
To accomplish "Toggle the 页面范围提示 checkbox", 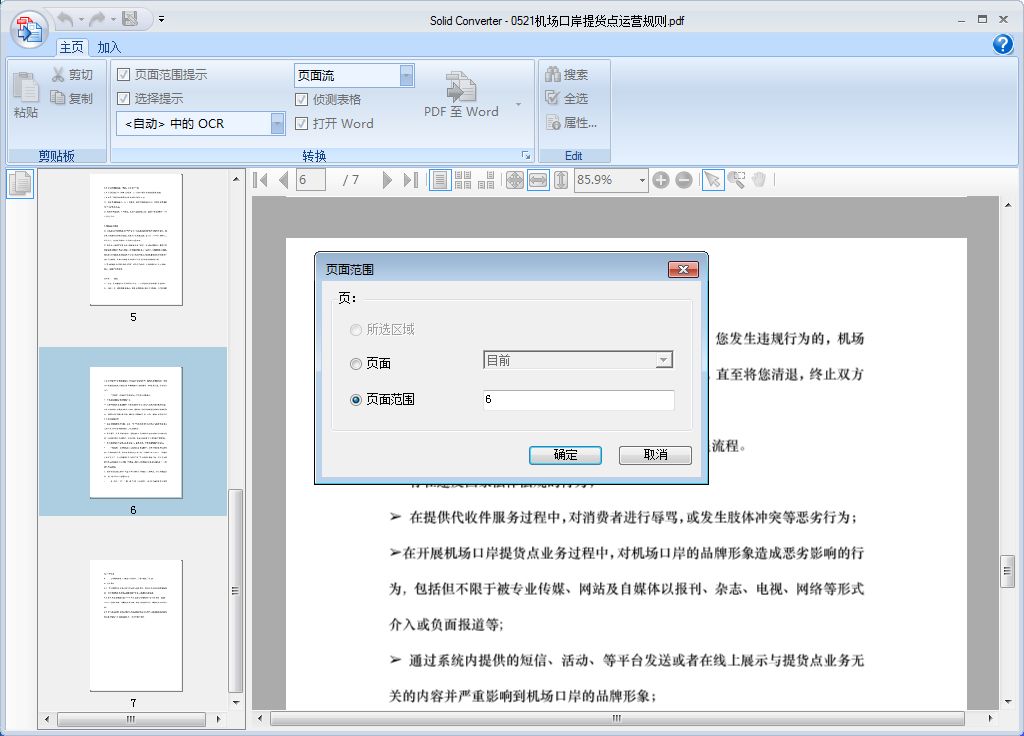I will [123, 74].
